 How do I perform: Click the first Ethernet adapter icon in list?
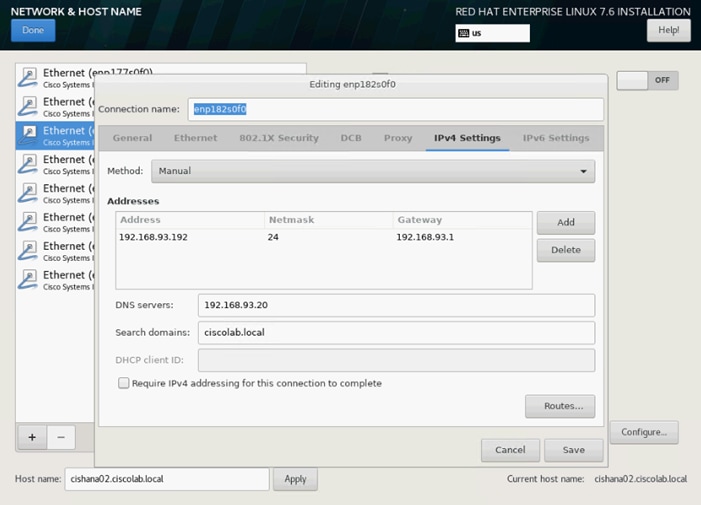click(28, 78)
